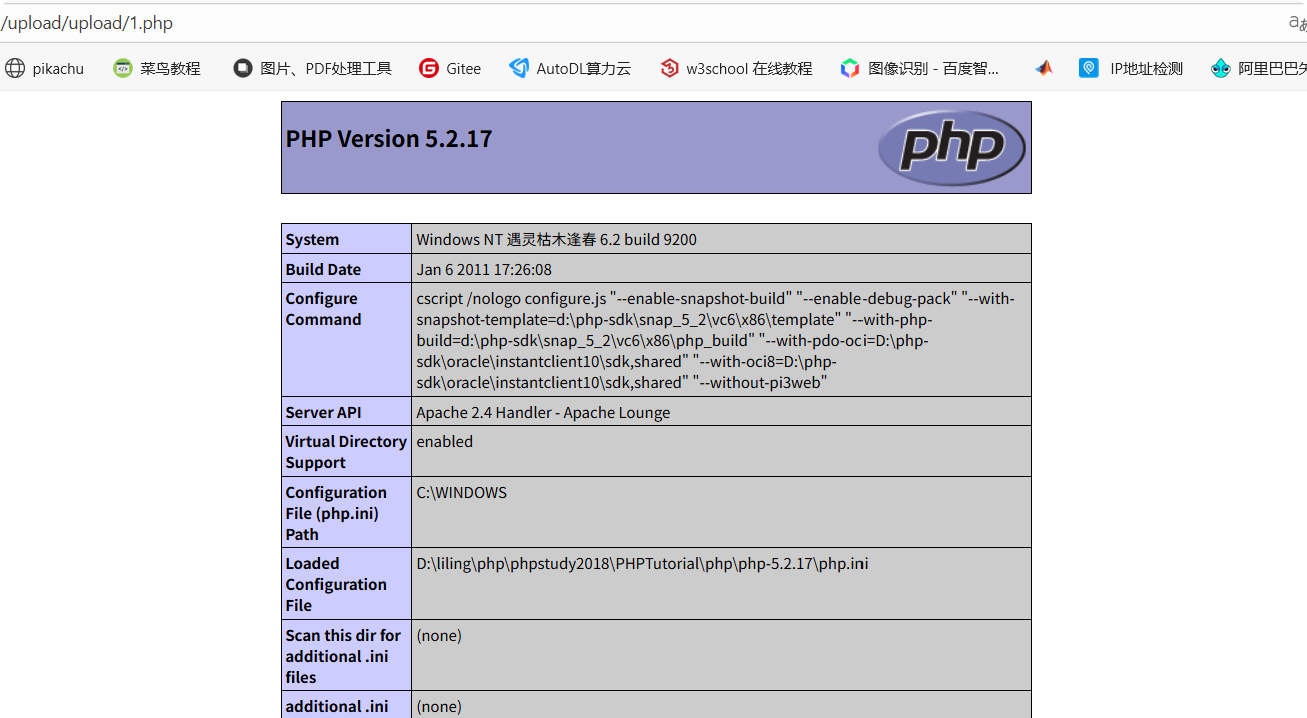Click the w3school 在线教程 bookmark icon

[x=669, y=68]
